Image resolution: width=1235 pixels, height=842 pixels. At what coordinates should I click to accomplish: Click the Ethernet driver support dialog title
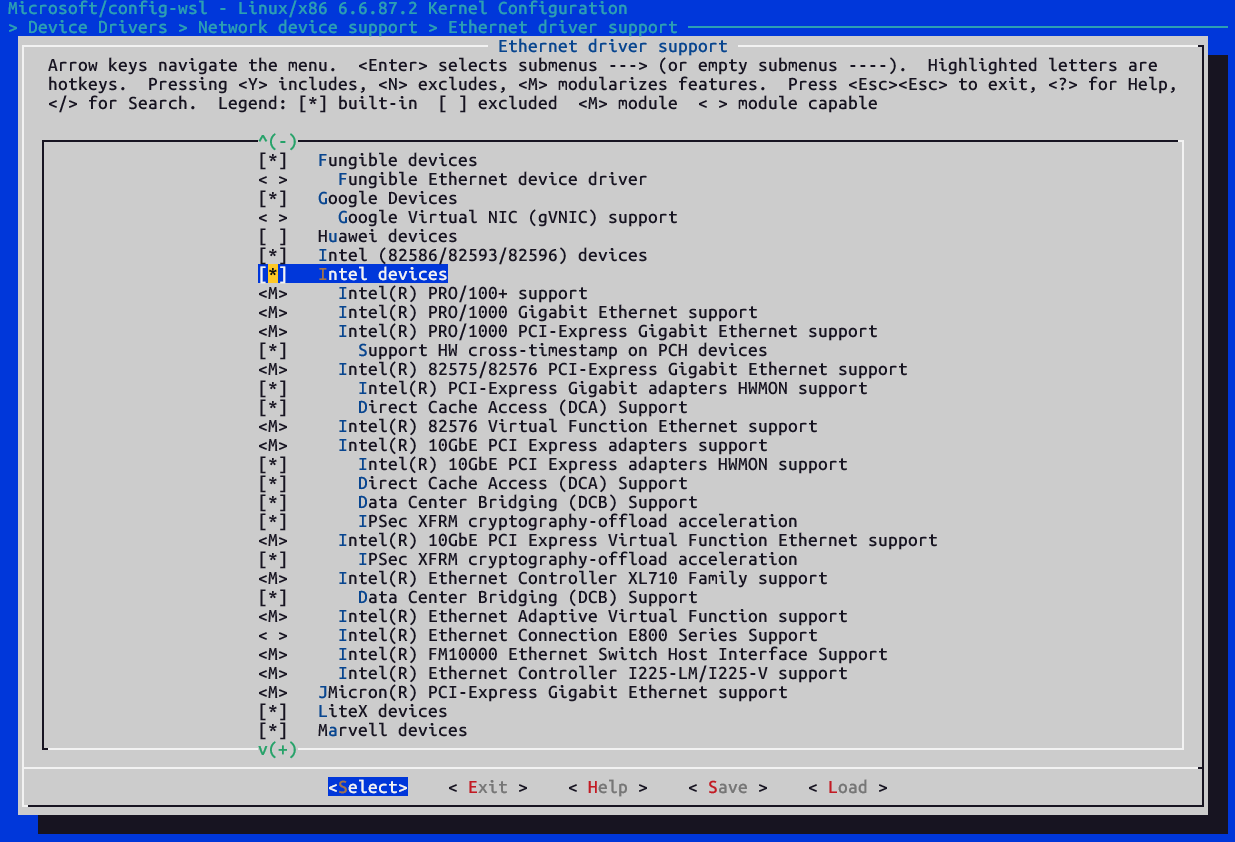pos(613,46)
